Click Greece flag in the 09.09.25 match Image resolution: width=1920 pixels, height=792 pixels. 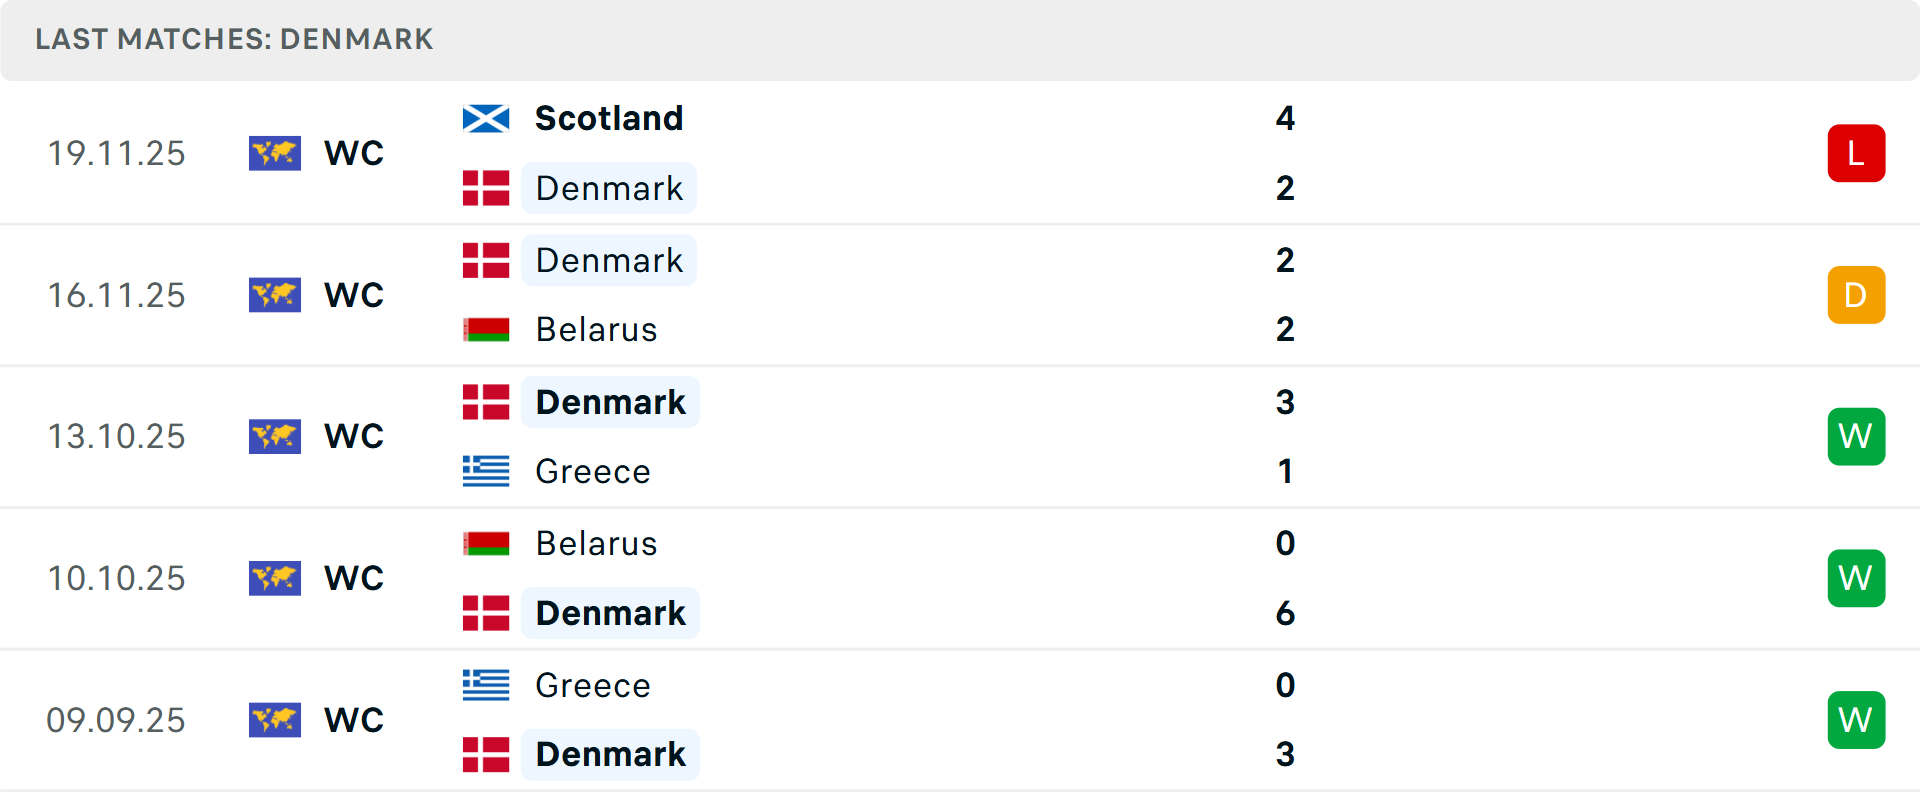tap(486, 685)
